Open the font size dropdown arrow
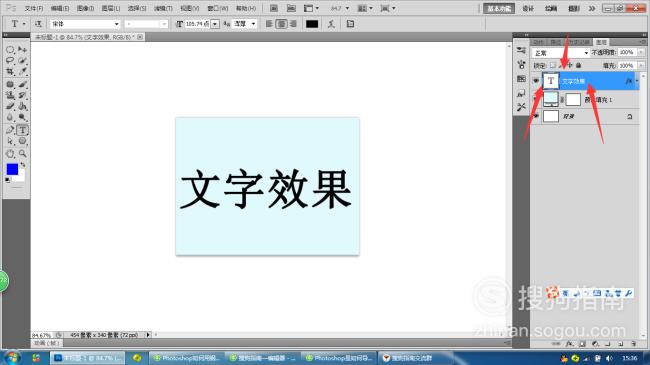The height and width of the screenshot is (365, 650). [x=215, y=24]
